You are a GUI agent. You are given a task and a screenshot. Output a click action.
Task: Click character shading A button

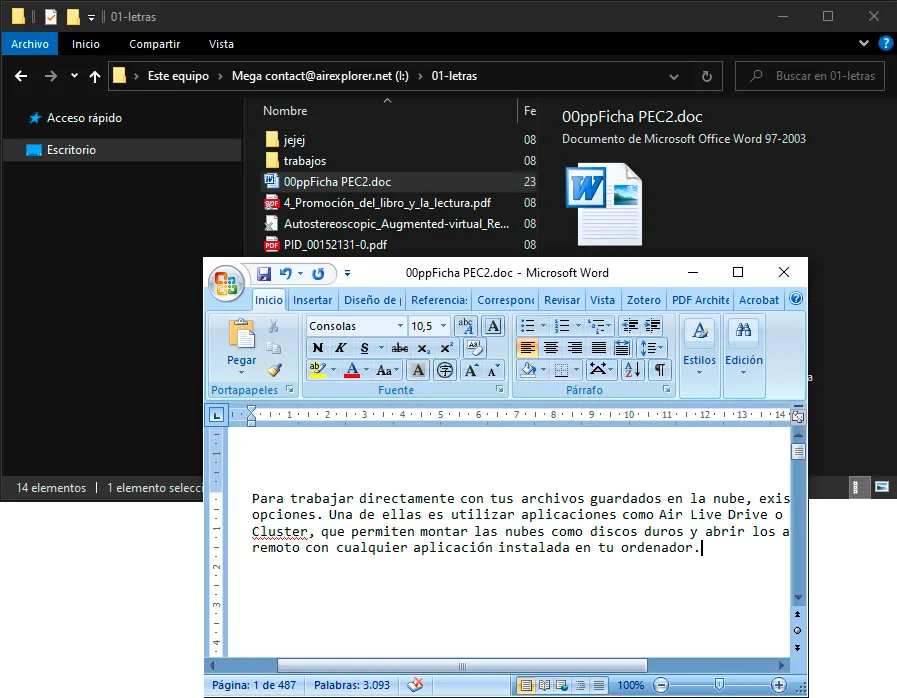click(x=418, y=370)
